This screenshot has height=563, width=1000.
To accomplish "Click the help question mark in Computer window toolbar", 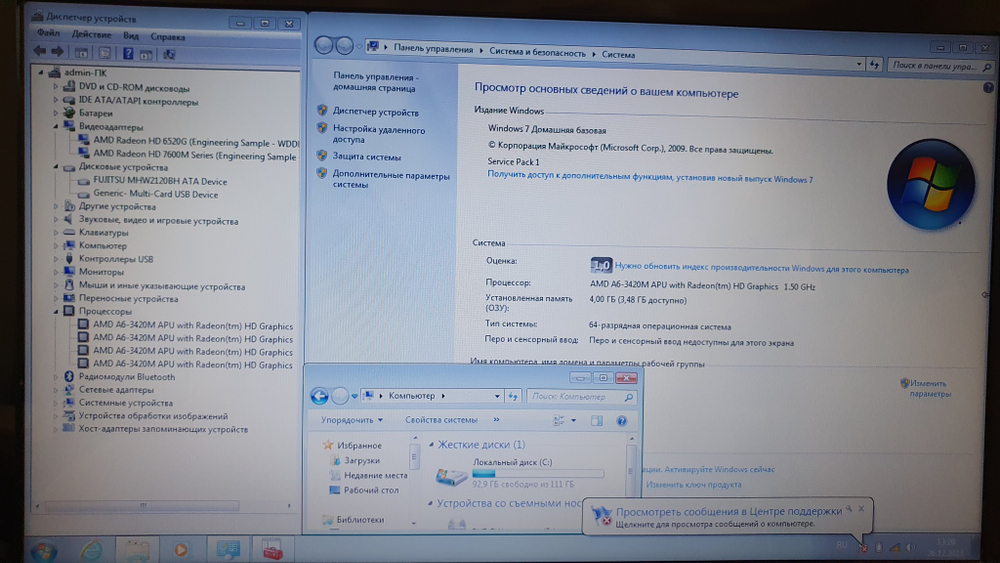I will [x=621, y=421].
